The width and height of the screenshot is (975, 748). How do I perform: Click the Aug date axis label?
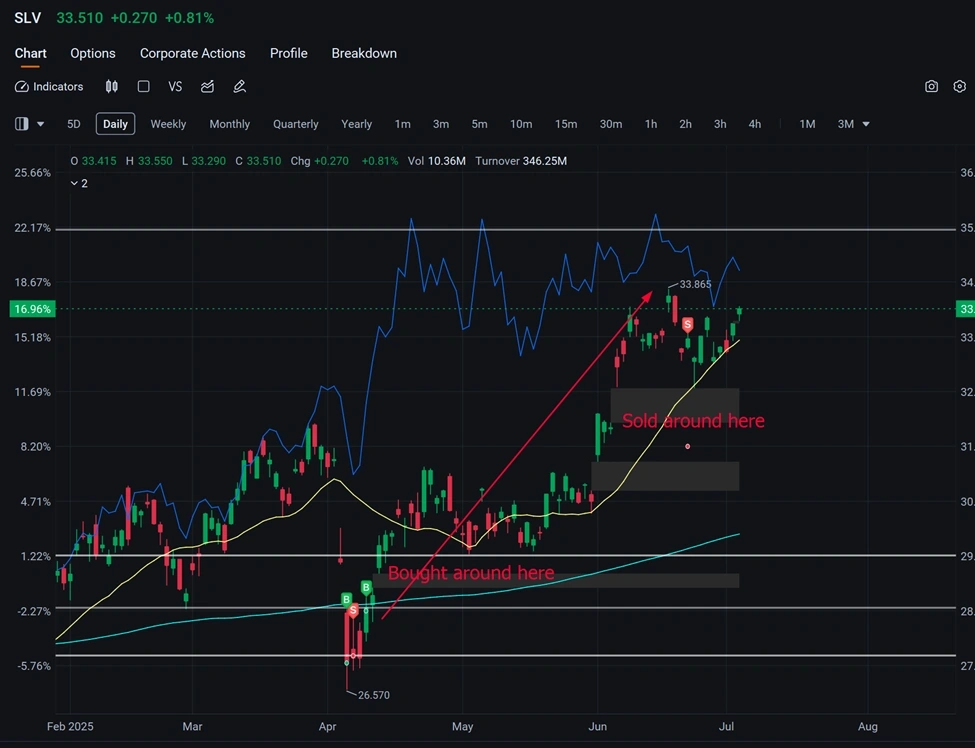(x=867, y=726)
